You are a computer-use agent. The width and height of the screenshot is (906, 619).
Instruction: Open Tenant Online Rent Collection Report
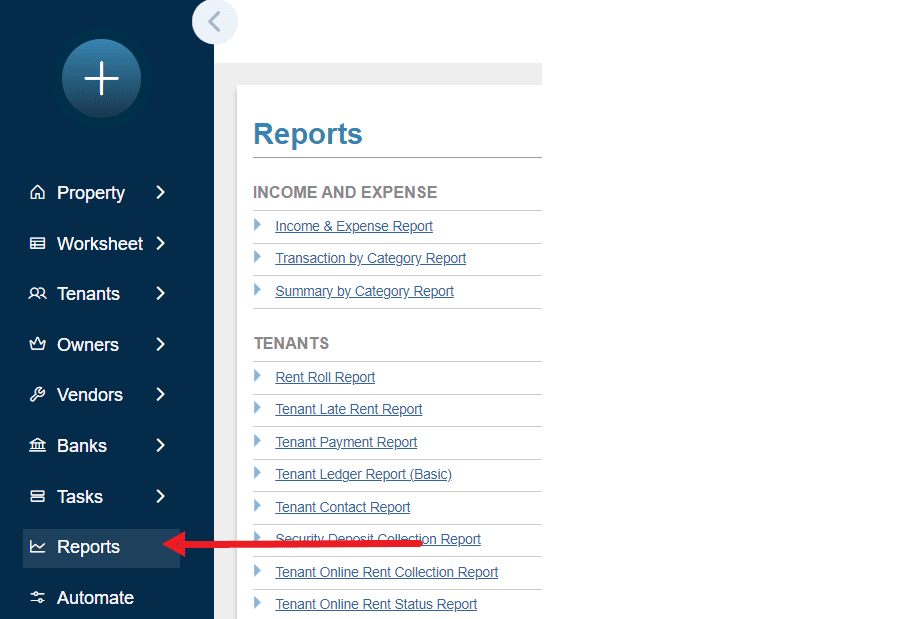tap(387, 572)
